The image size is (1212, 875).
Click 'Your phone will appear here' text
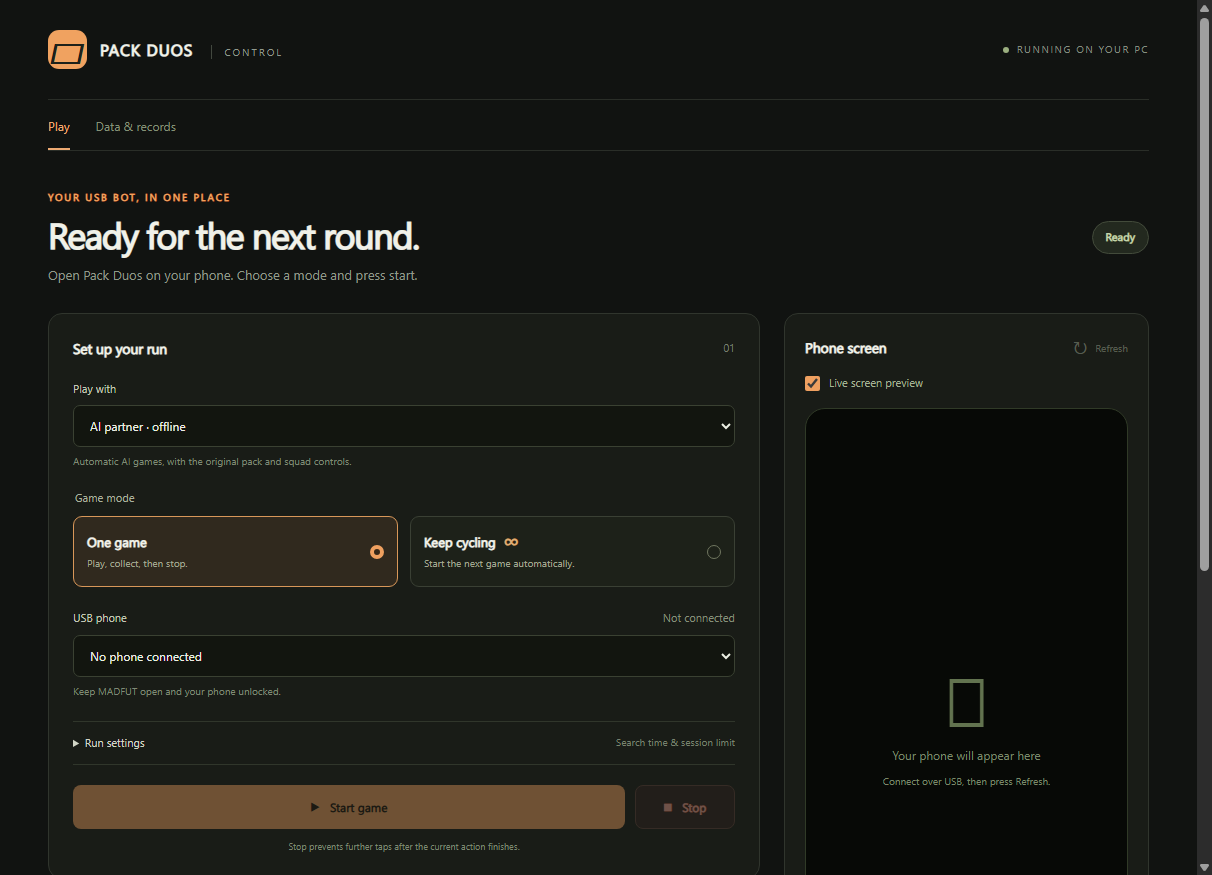click(966, 756)
